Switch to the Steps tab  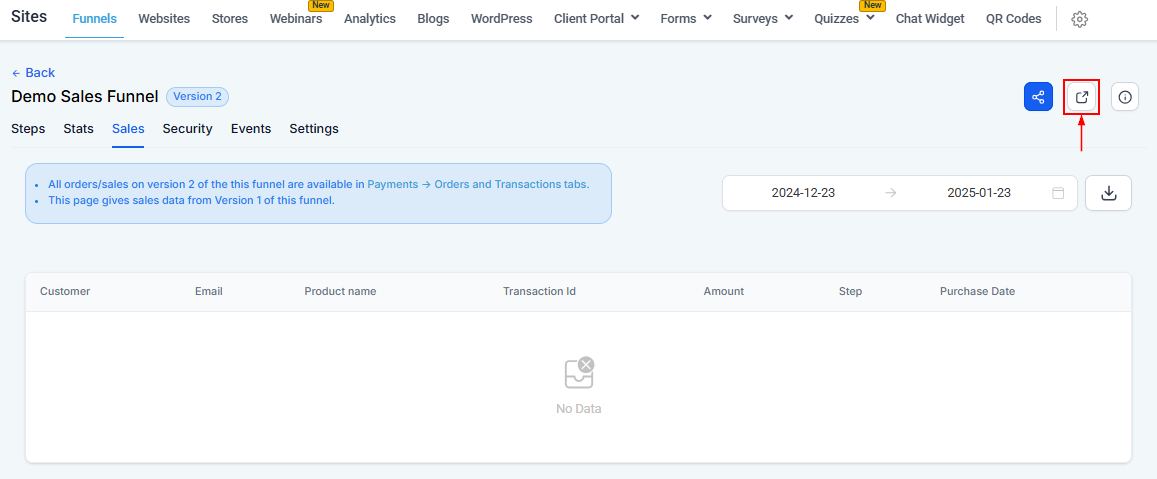pyautogui.click(x=28, y=128)
